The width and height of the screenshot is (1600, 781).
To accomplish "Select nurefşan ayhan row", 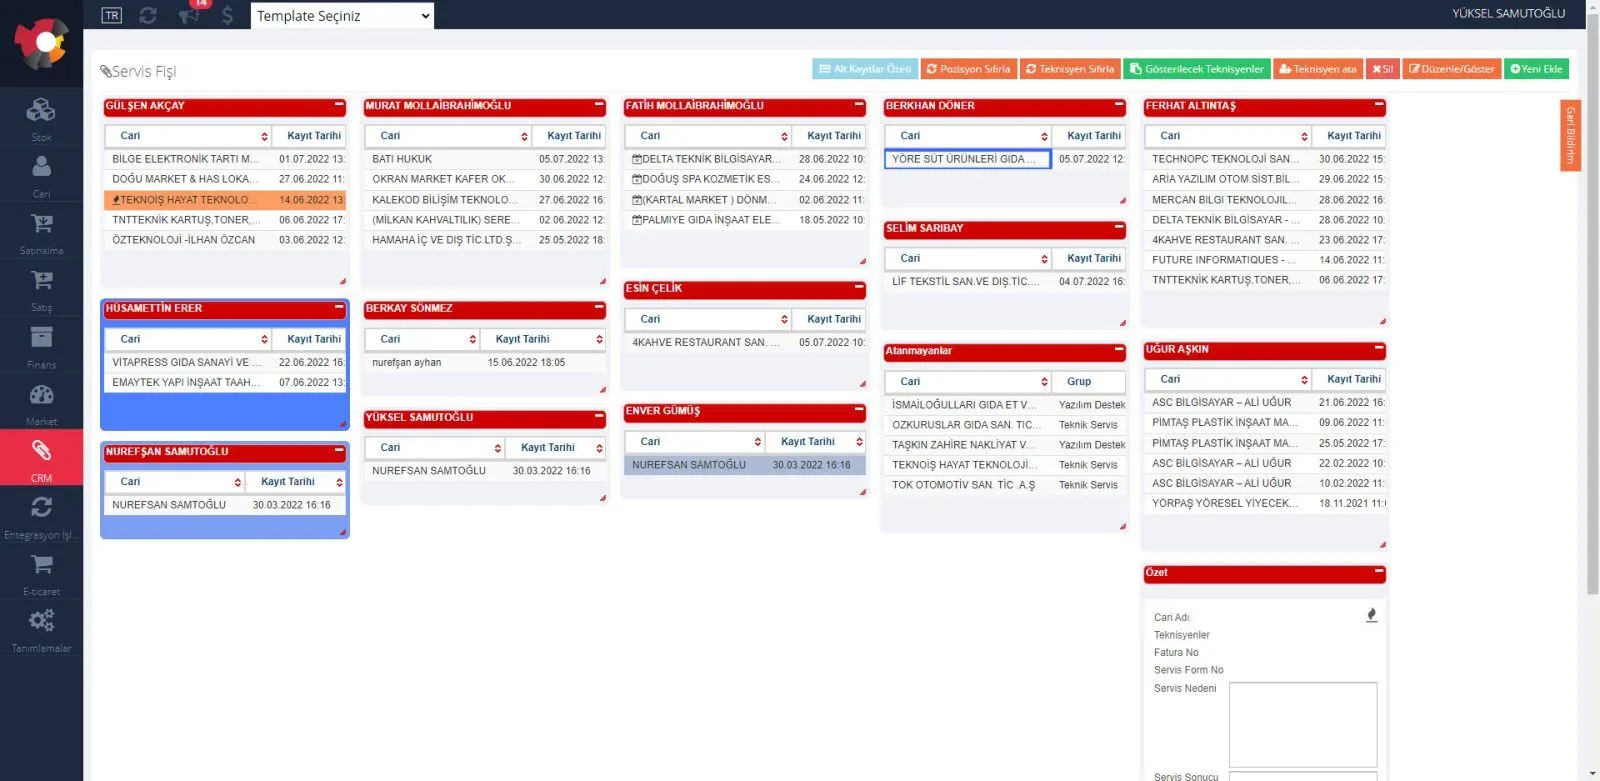I will point(485,363).
